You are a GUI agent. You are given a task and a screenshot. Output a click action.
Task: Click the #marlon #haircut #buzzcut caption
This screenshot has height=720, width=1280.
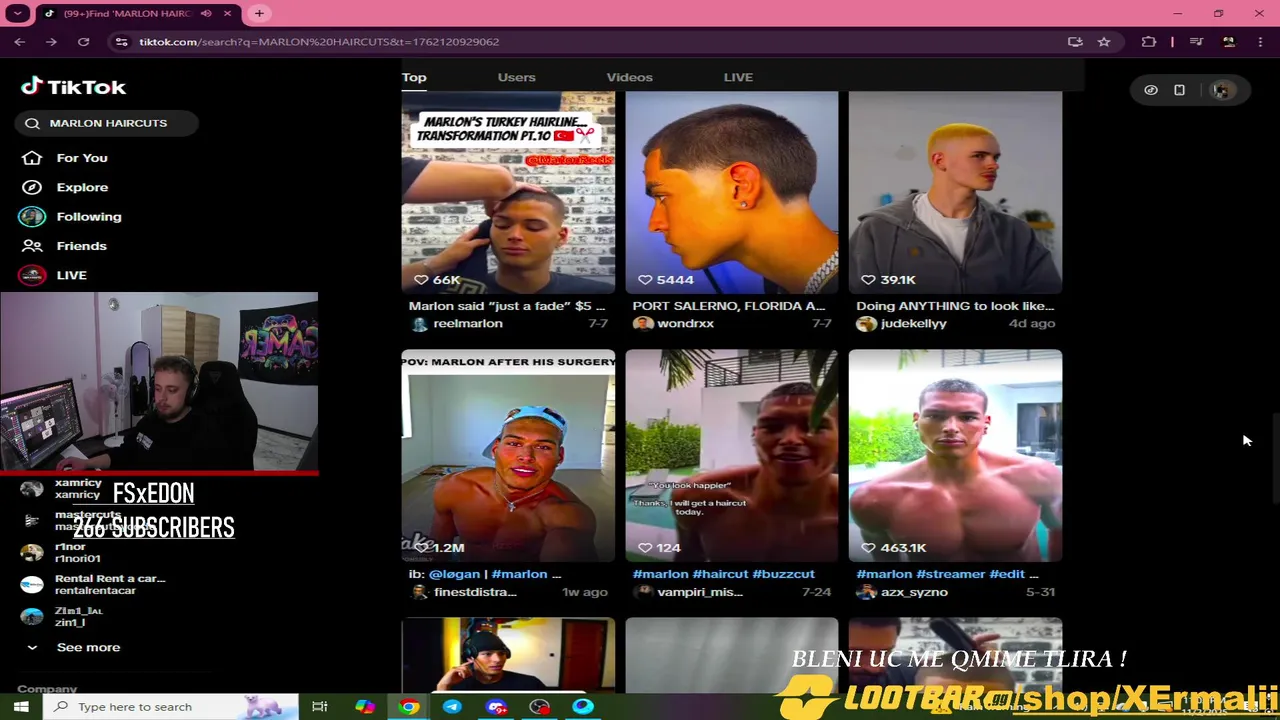[x=724, y=574]
